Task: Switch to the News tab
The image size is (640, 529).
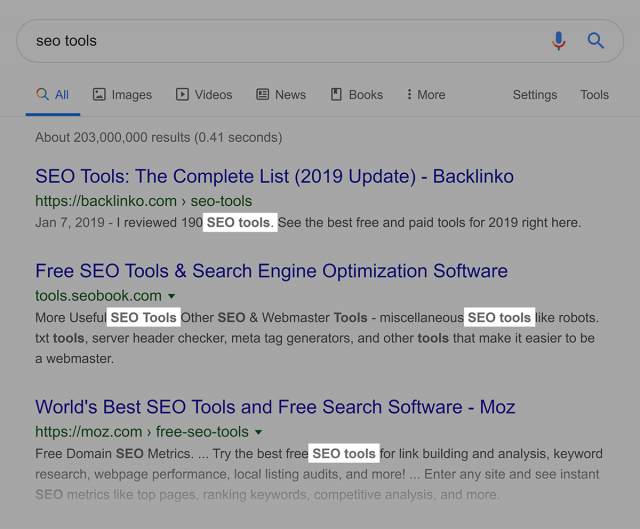Action: click(x=281, y=95)
